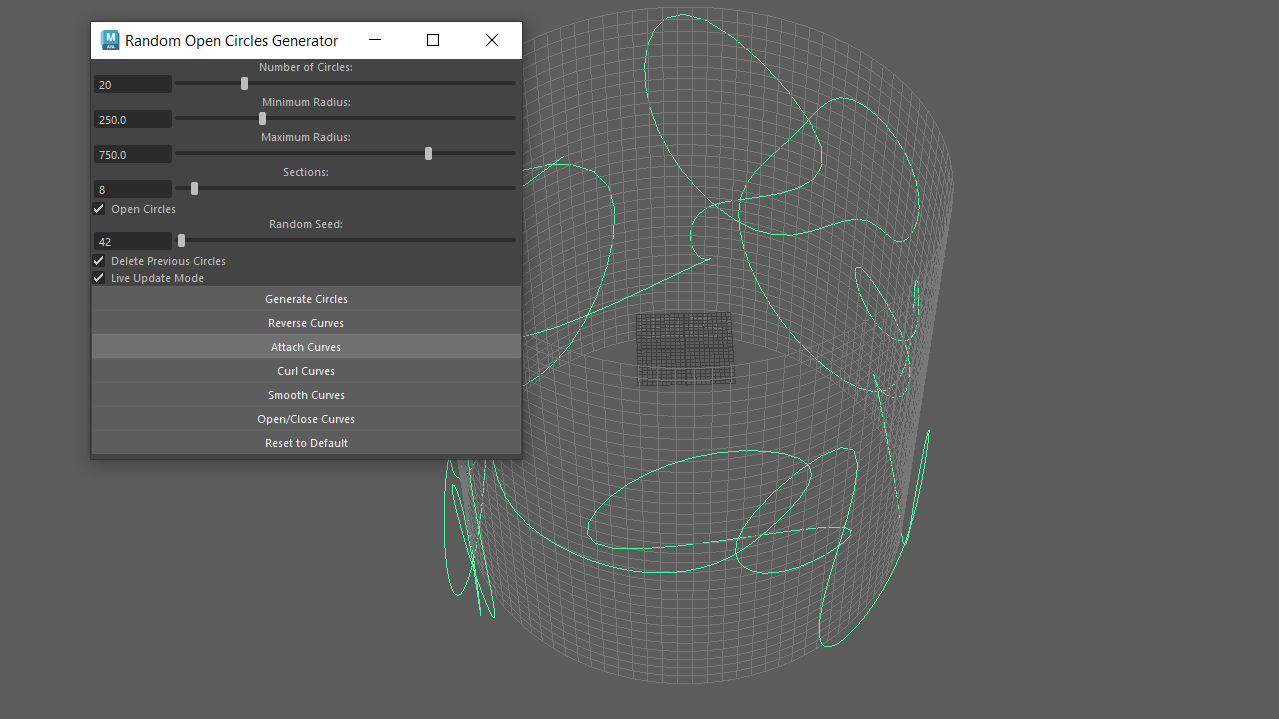
Task: Select the Minimum Radius input showing 250.0
Action: point(132,119)
